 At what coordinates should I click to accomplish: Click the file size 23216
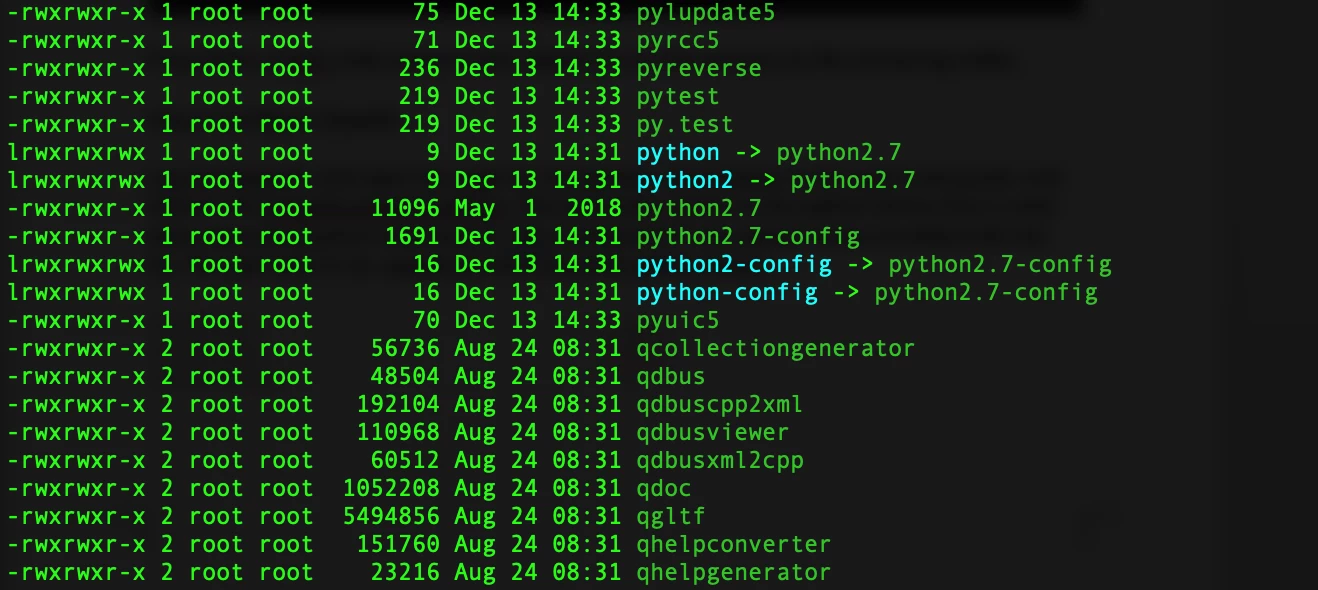coord(406,573)
